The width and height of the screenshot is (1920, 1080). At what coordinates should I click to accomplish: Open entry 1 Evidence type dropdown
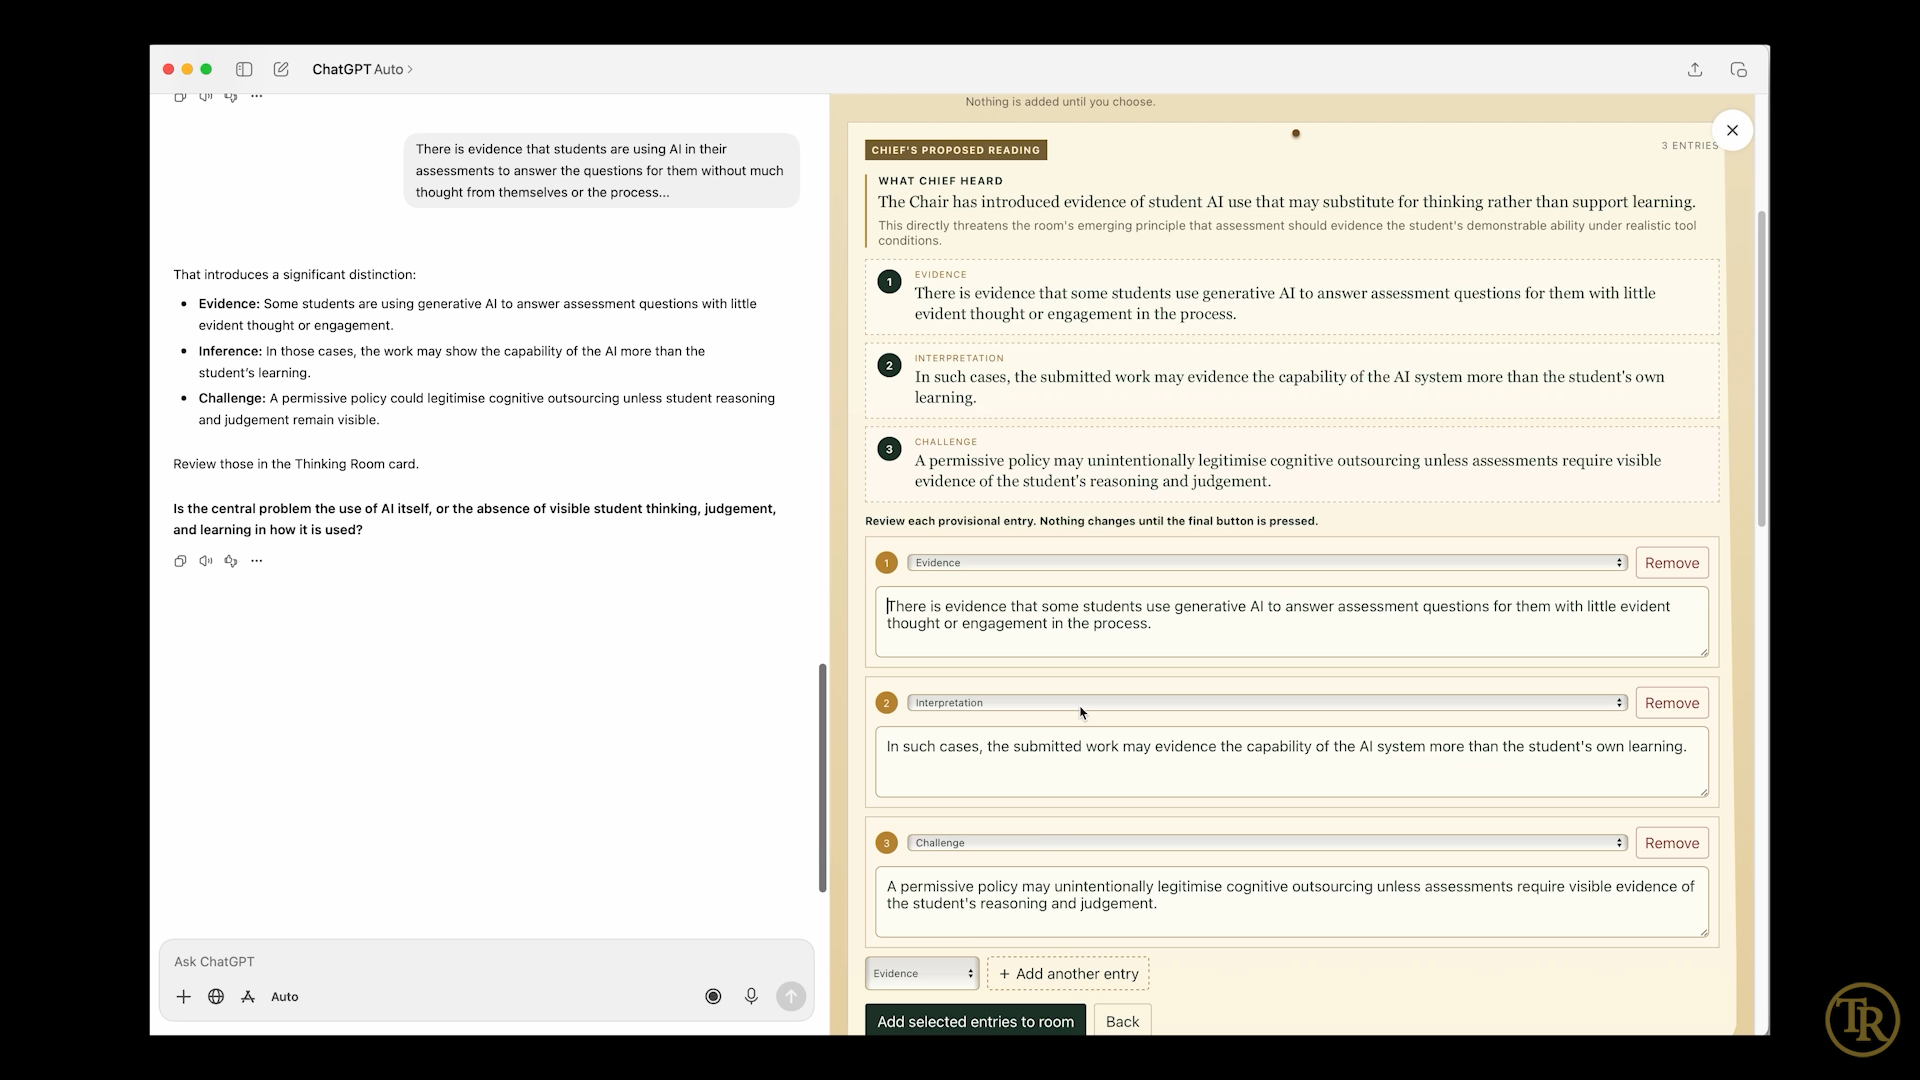coord(1267,563)
